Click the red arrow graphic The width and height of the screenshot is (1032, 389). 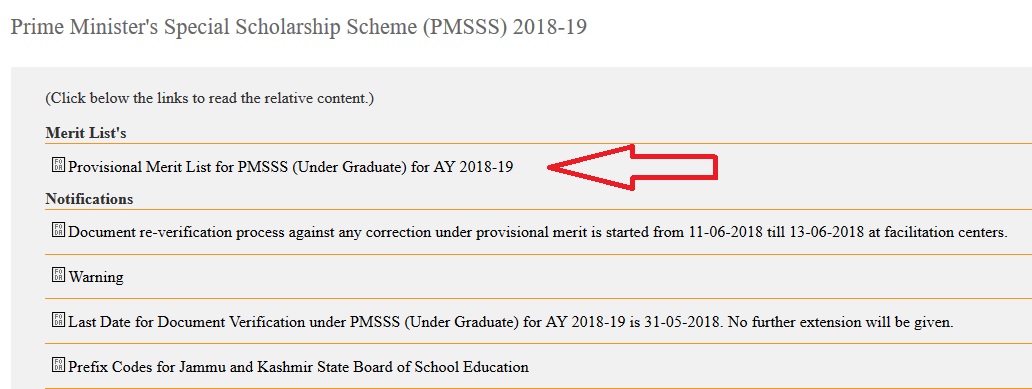pyautogui.click(x=632, y=167)
